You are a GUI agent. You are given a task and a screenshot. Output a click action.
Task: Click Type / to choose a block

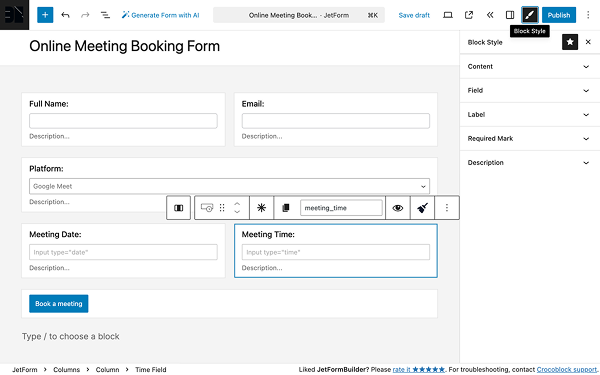71,336
